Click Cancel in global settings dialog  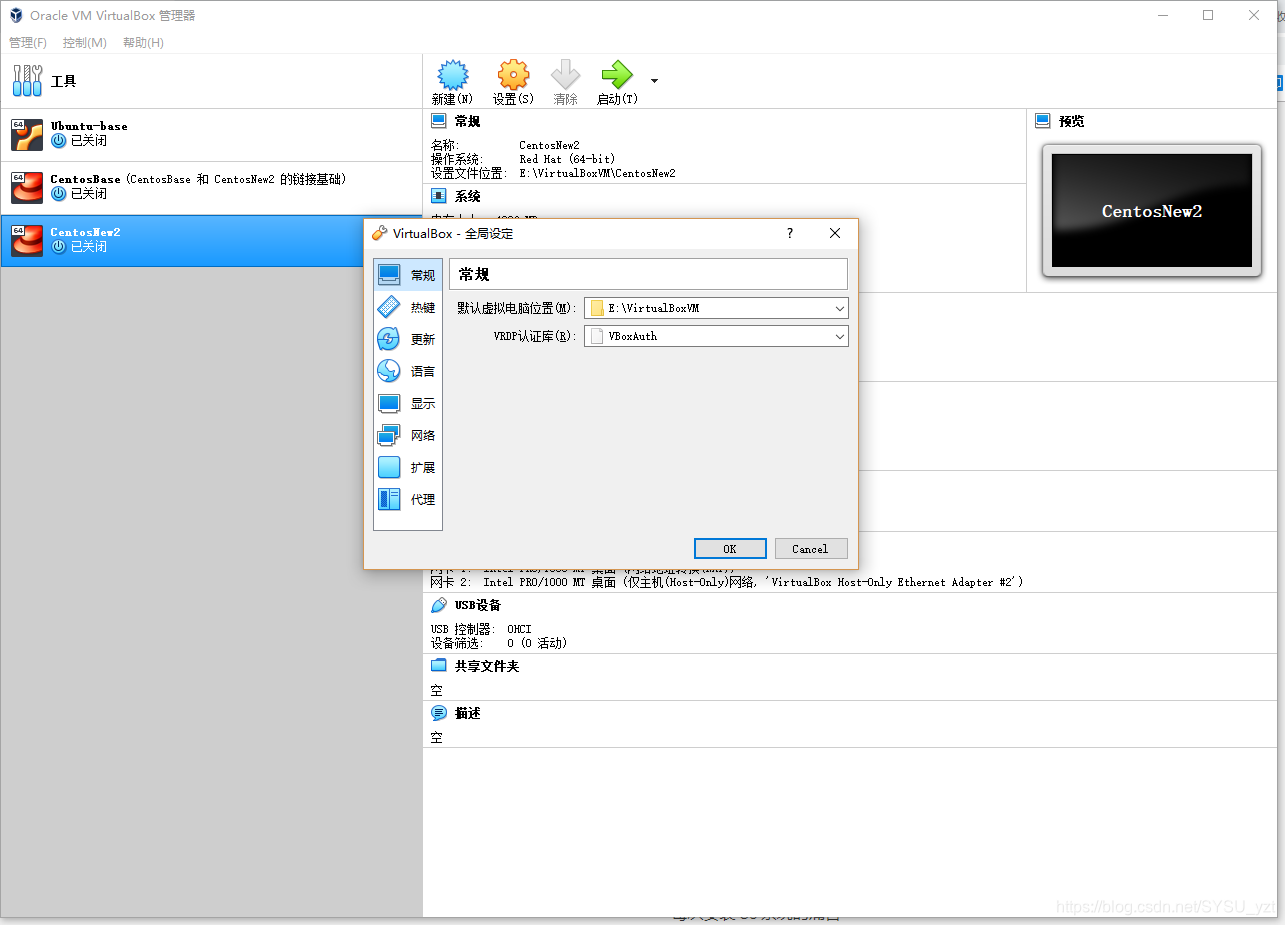[811, 549]
